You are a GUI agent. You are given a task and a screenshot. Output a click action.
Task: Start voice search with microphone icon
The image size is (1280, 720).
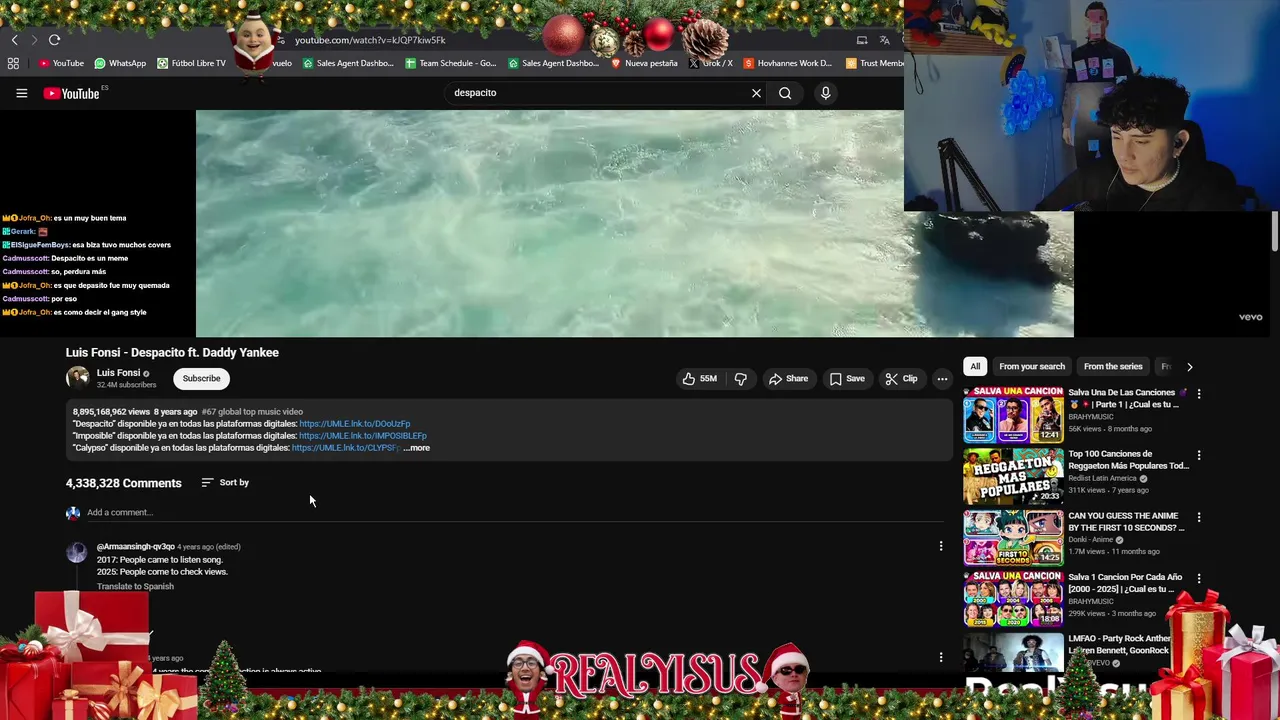coord(825,93)
